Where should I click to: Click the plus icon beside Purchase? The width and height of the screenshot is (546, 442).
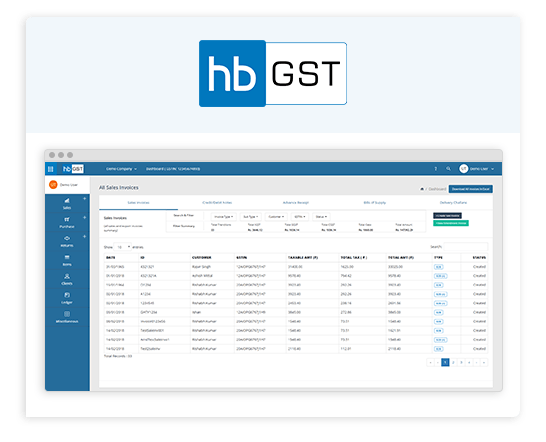(84, 217)
